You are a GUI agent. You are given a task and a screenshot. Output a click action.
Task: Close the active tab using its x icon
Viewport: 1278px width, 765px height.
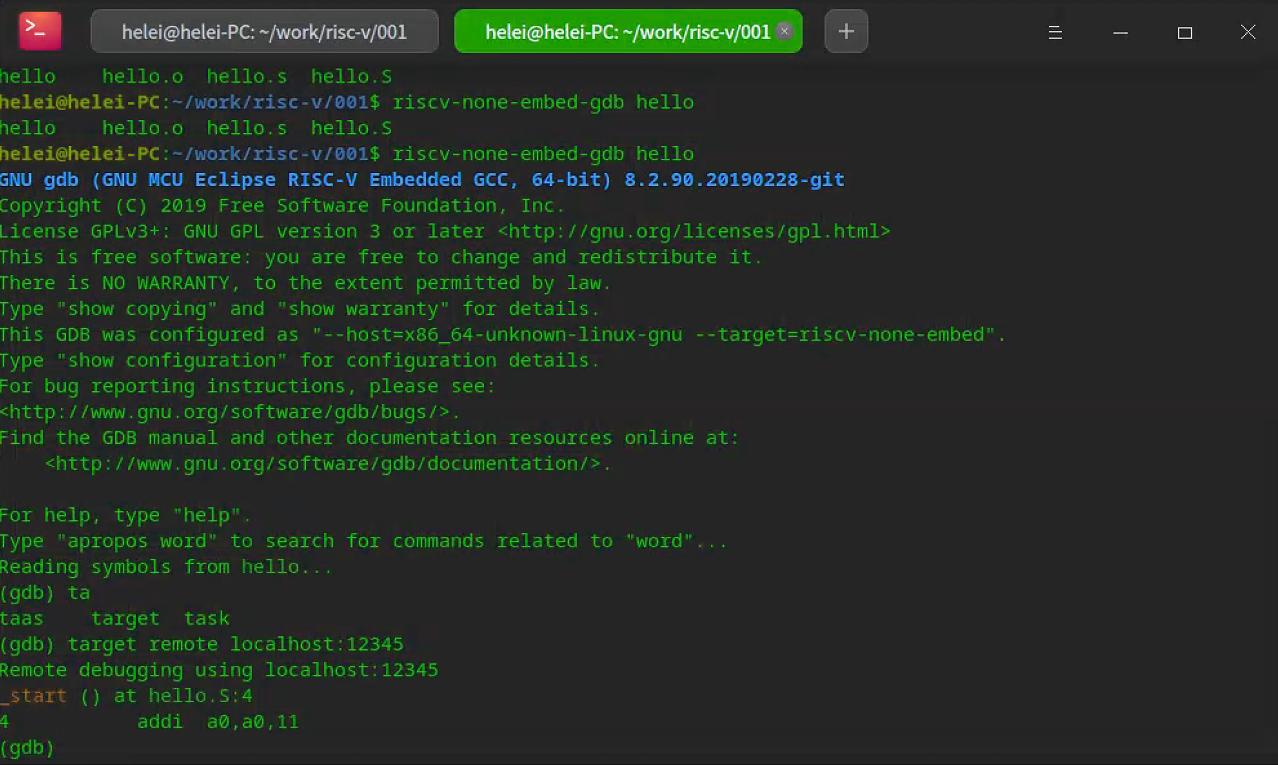785,31
